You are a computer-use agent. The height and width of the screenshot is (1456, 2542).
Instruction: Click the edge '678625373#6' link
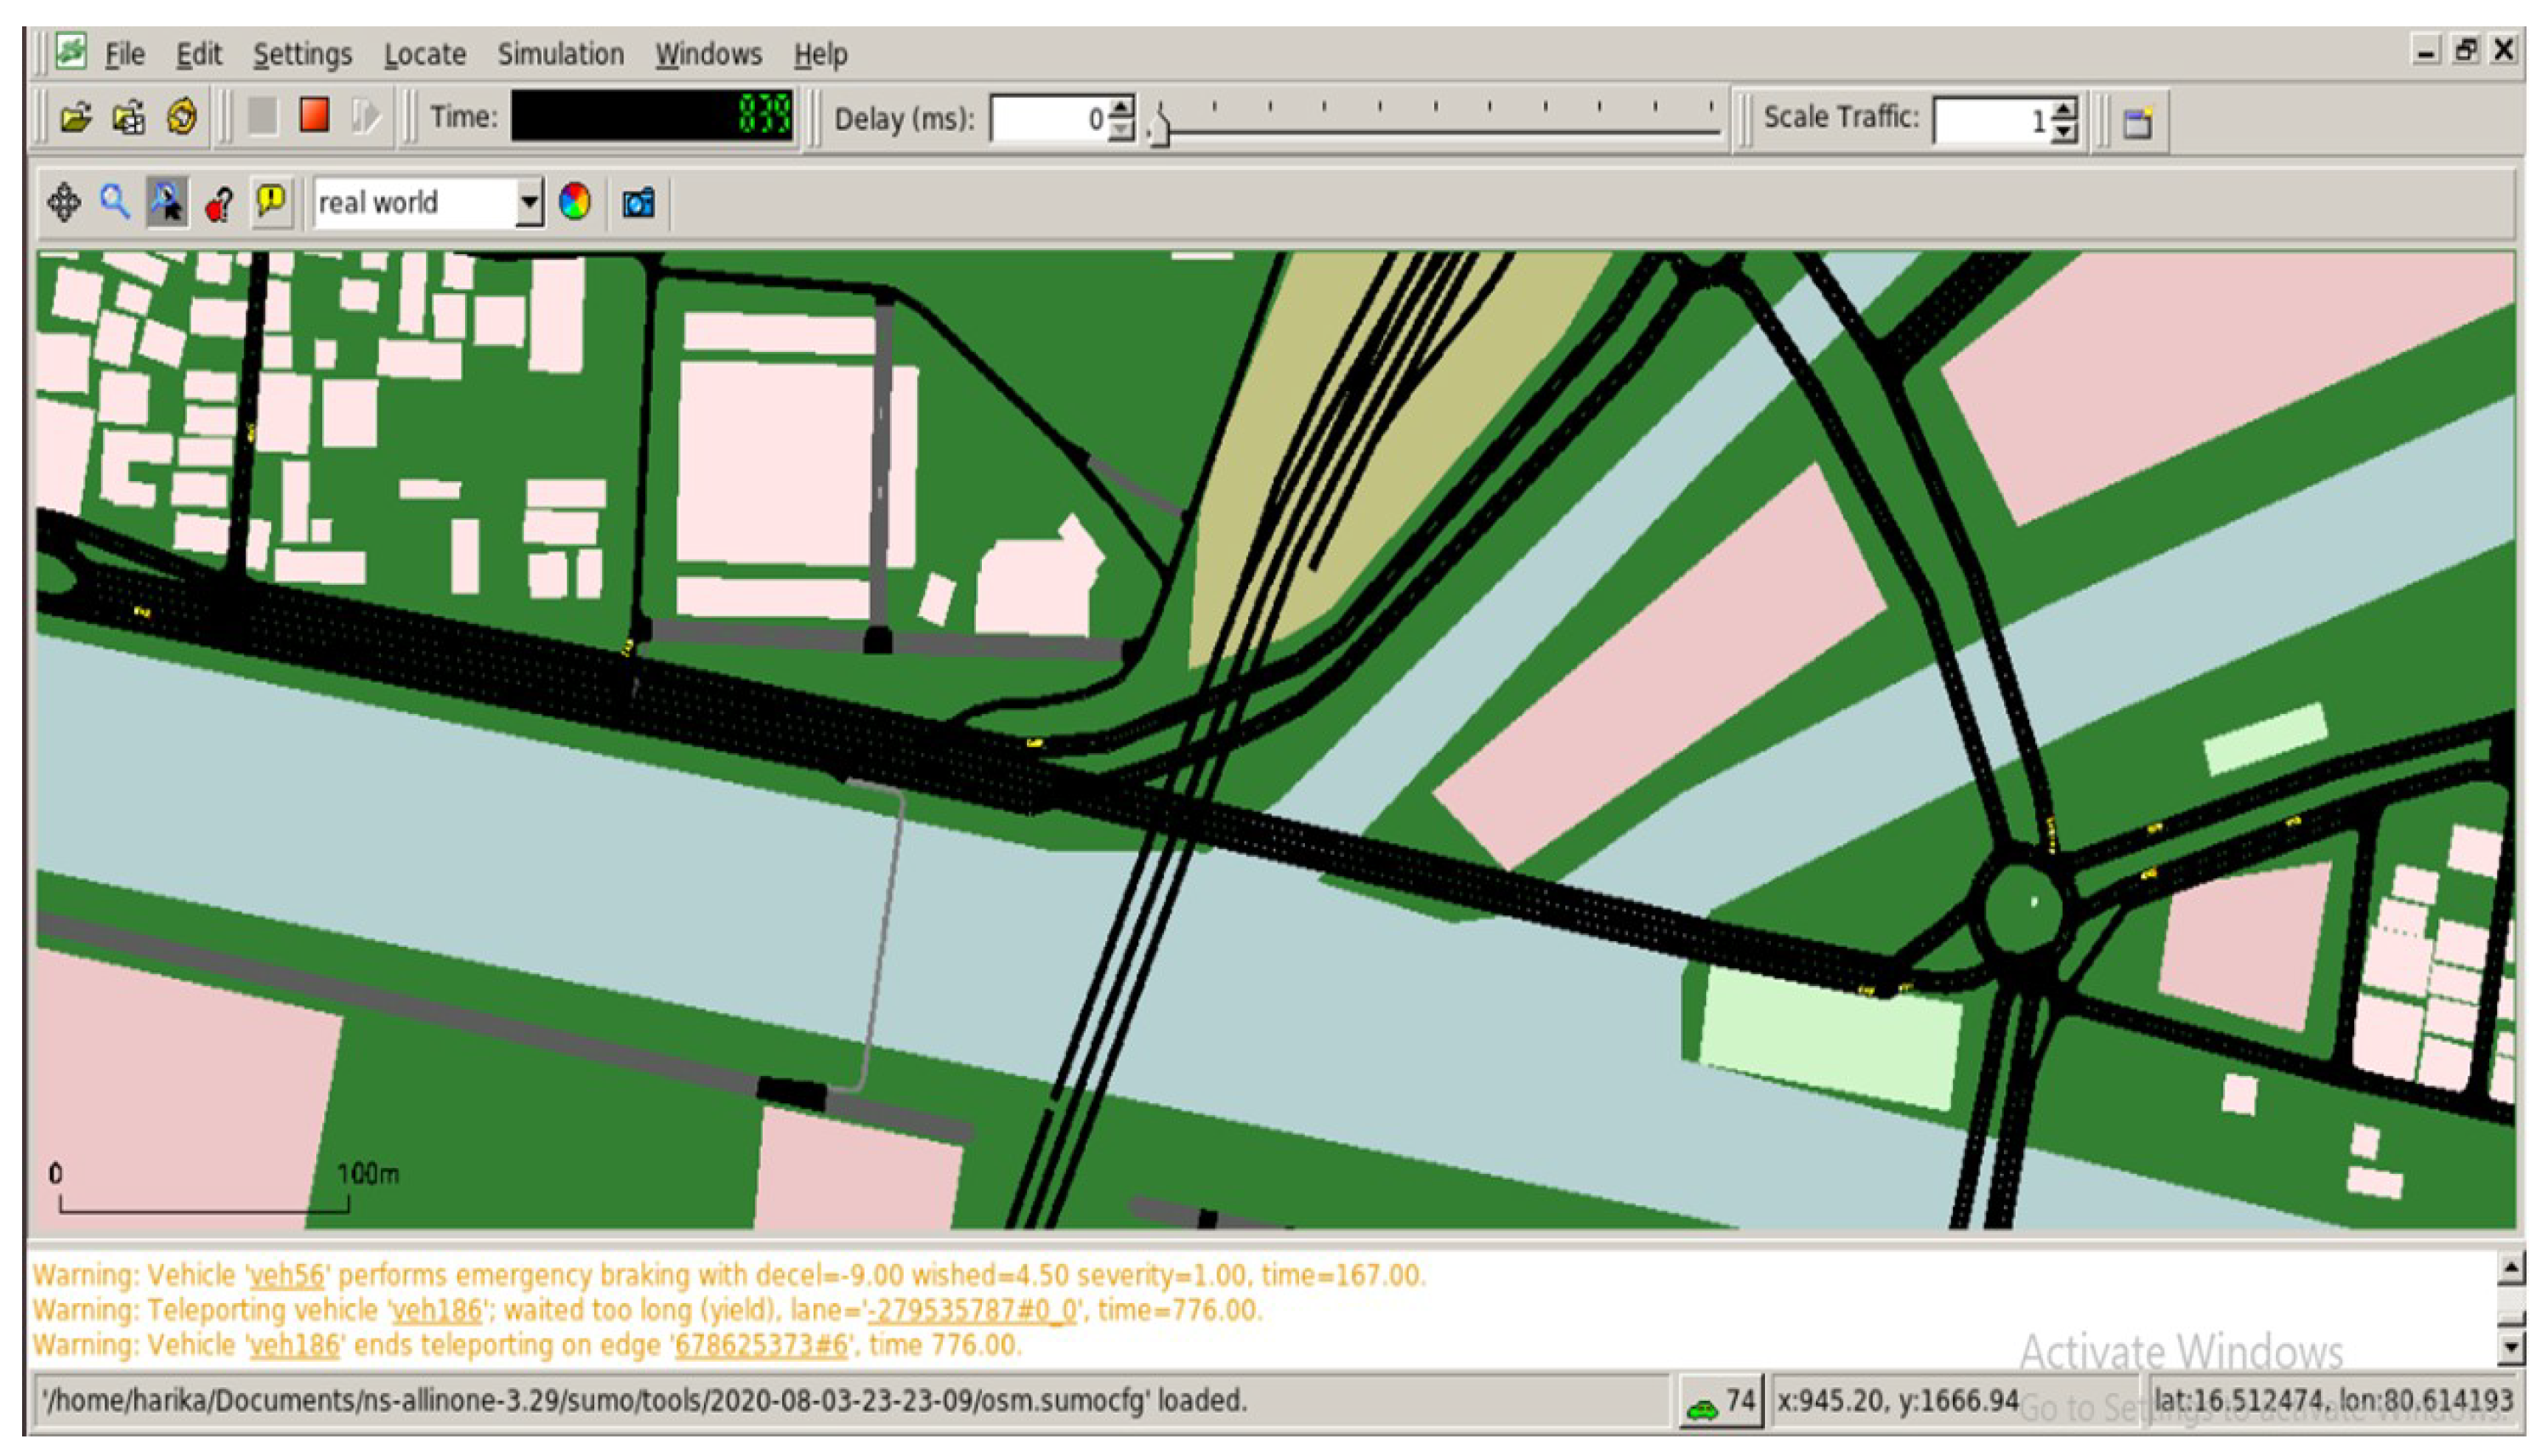click(761, 1344)
